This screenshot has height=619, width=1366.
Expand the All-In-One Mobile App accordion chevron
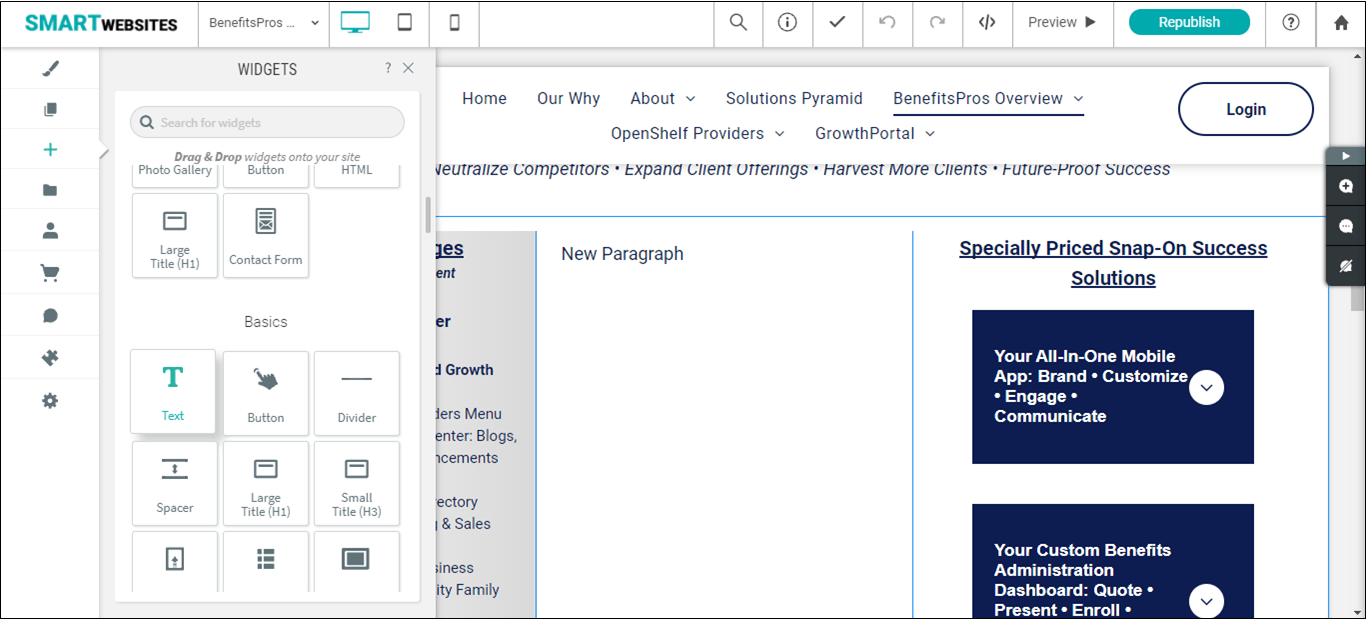coord(1207,387)
